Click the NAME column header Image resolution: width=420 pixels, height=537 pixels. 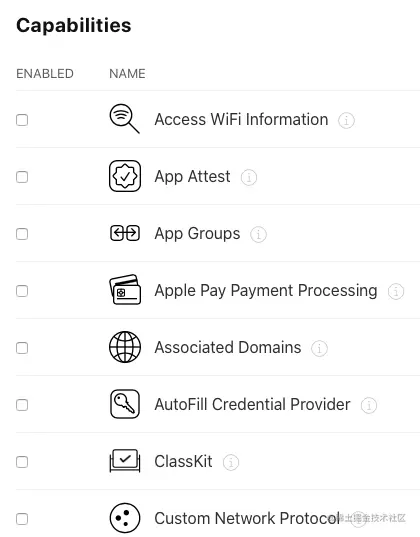click(127, 74)
